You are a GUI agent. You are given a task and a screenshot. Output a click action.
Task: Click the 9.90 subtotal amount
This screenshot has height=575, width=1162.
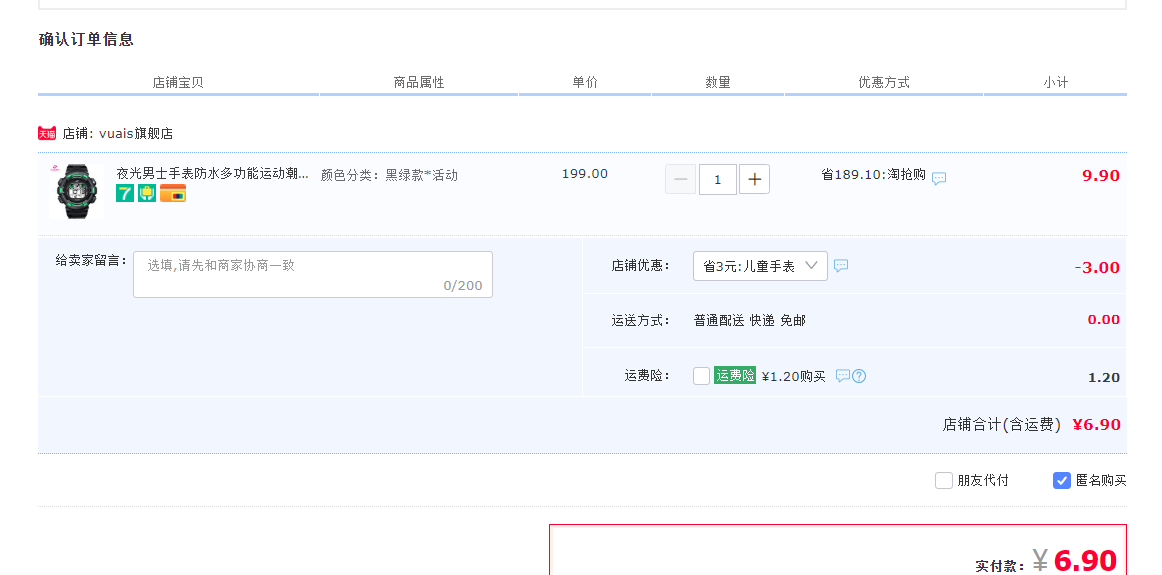(1100, 176)
